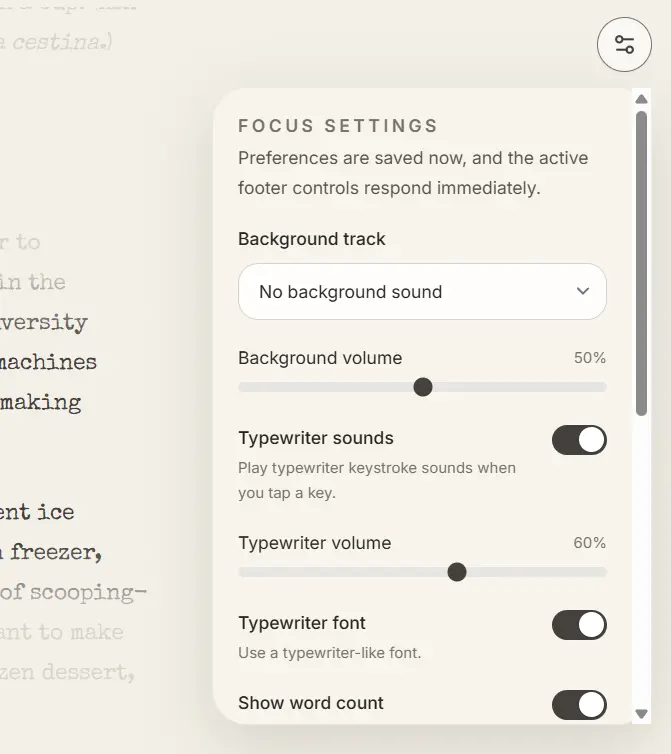The image size is (671, 754).
Task: Turn off the Typewriter font toggle
Action: pos(579,625)
